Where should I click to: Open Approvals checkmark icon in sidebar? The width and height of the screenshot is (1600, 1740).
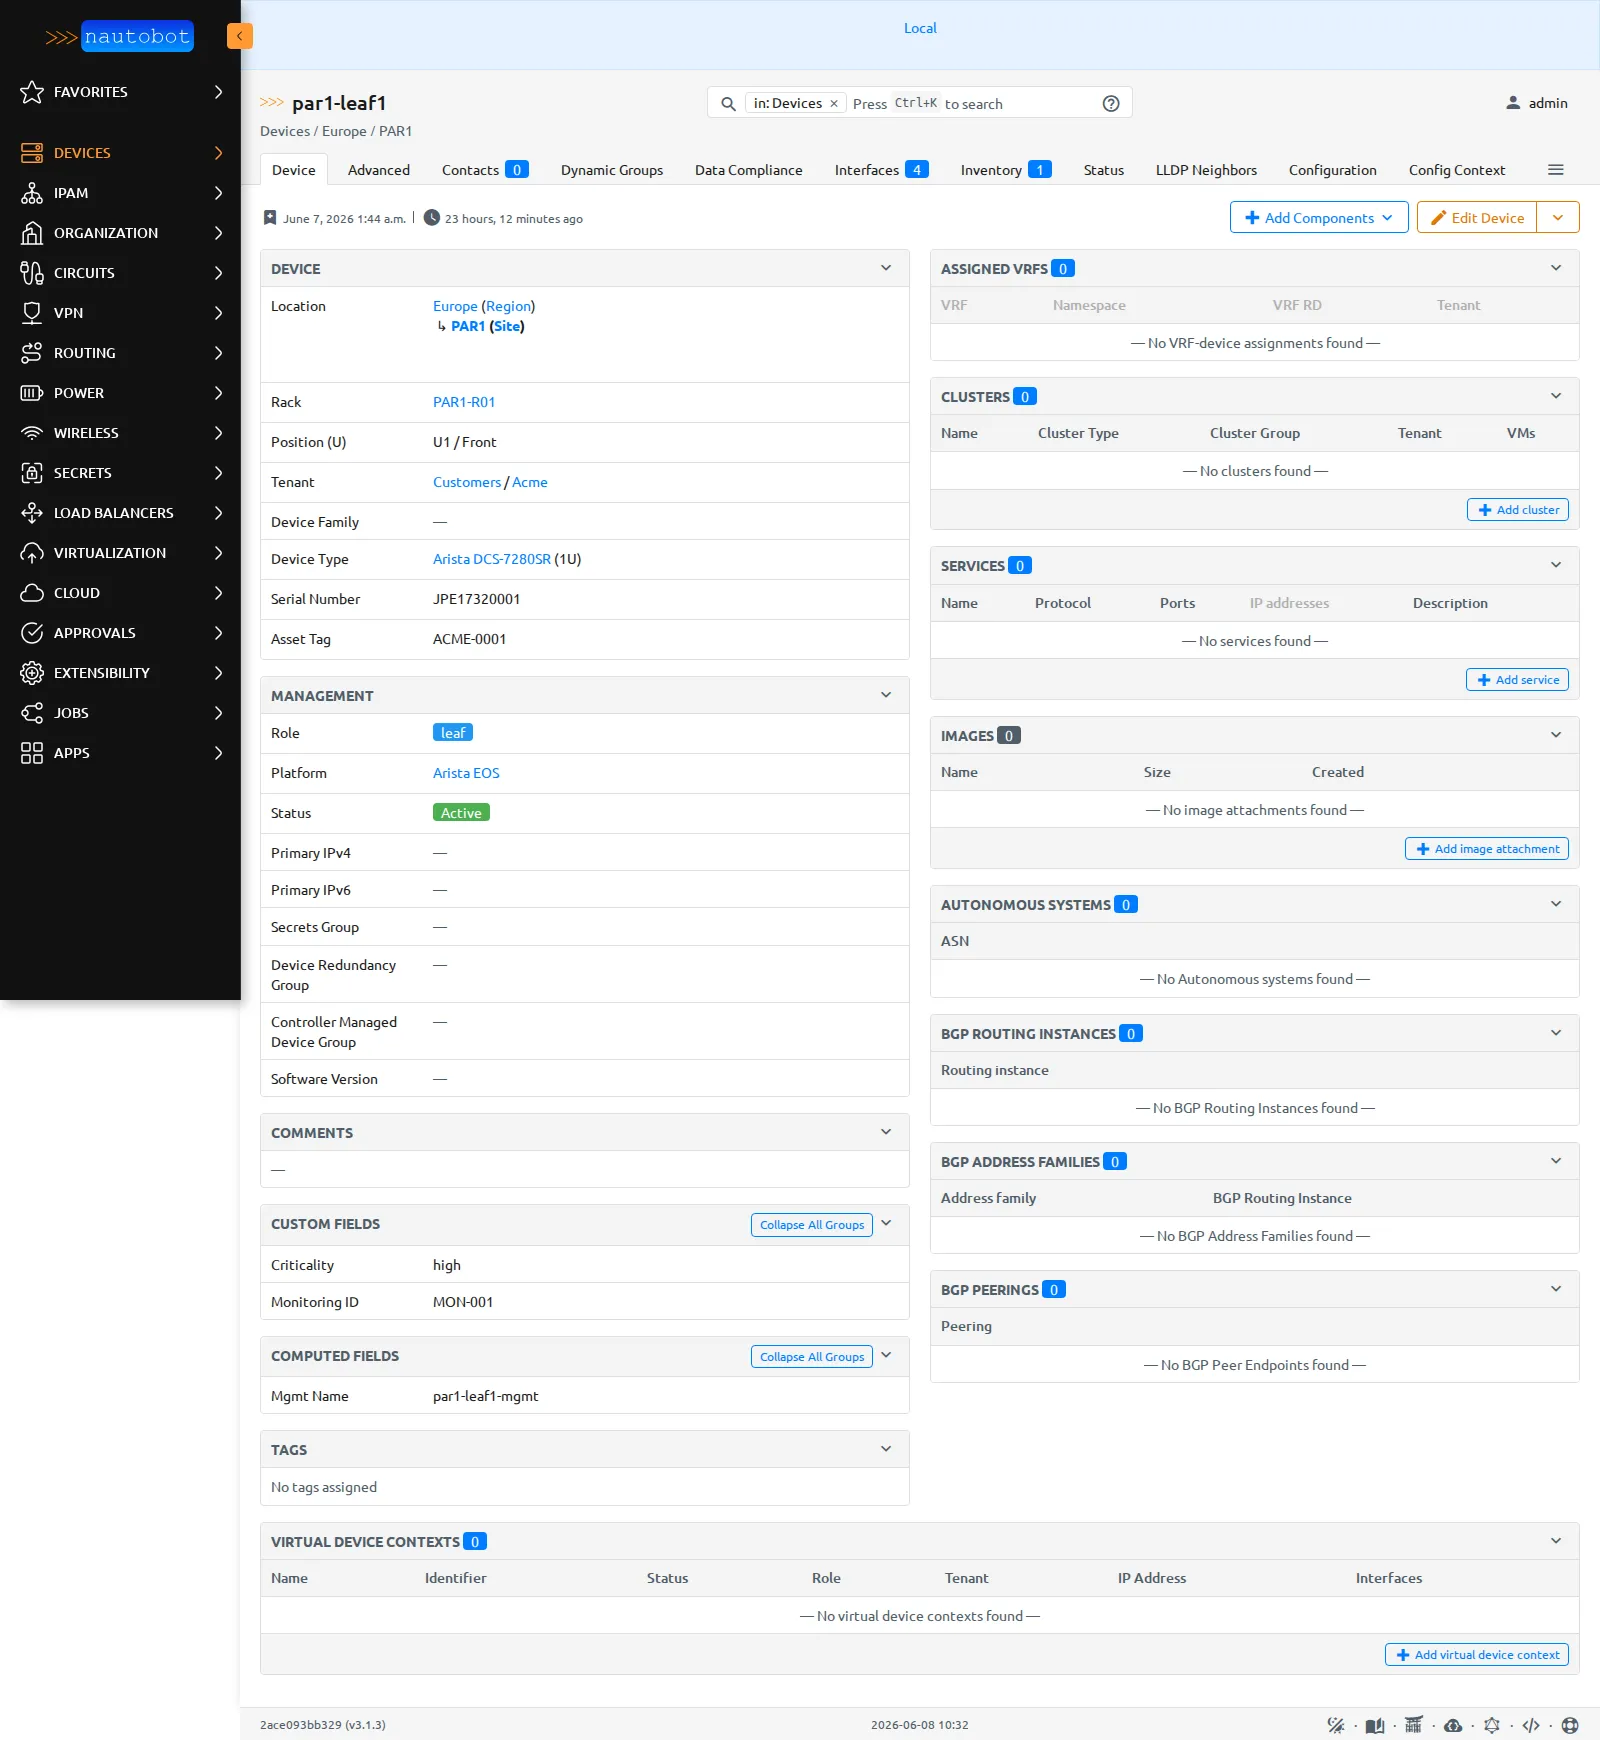[32, 633]
